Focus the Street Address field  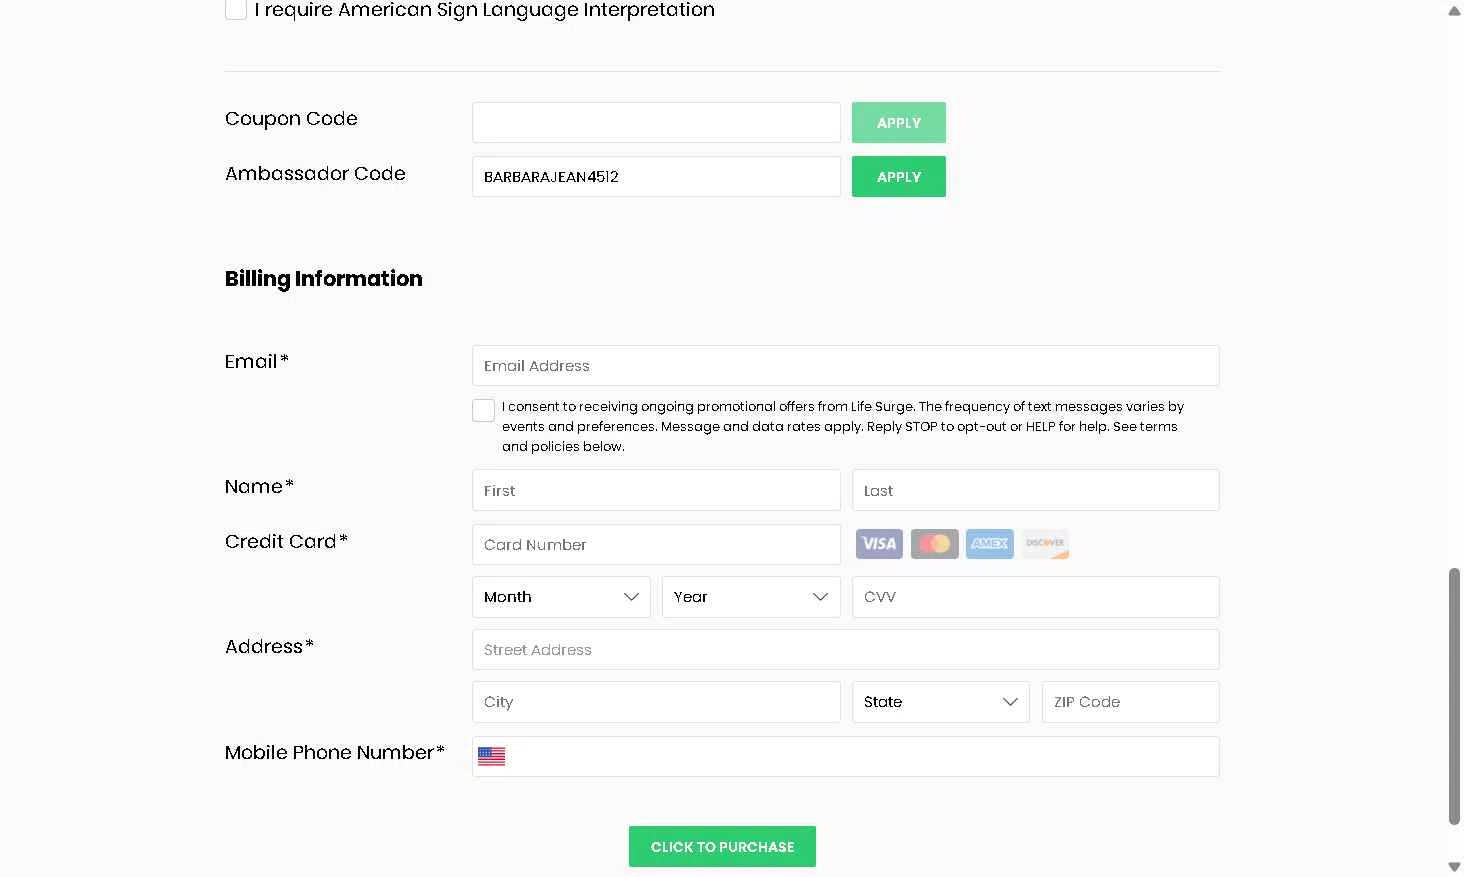coord(845,650)
